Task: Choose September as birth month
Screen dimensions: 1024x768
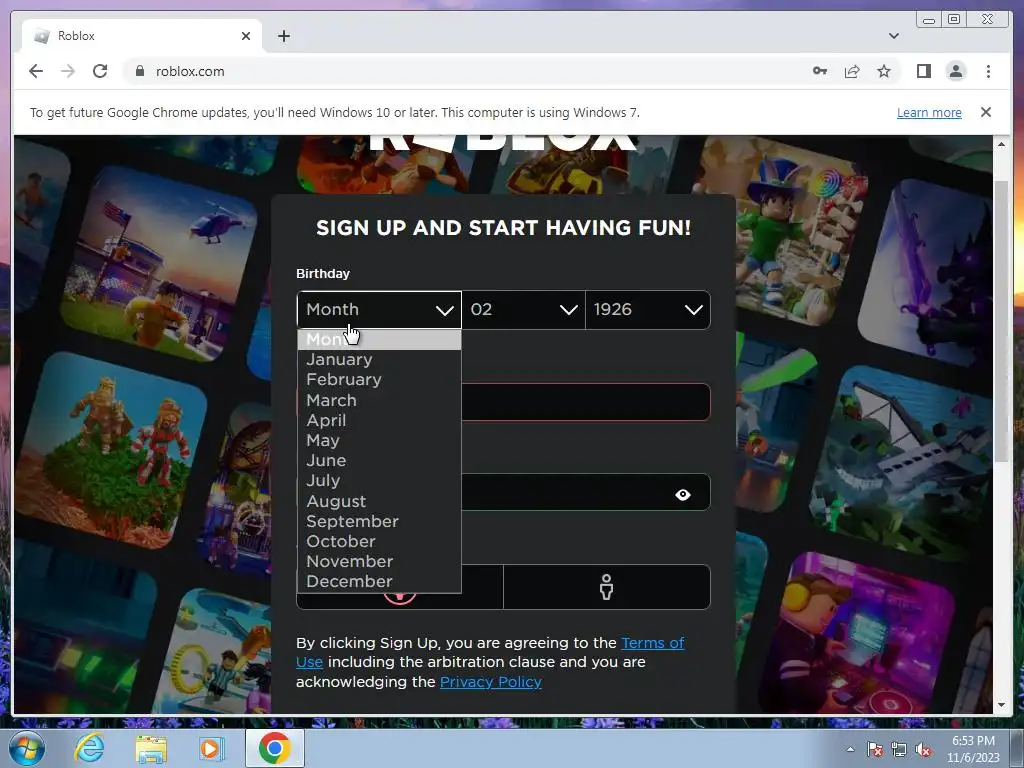Action: (379, 522)
